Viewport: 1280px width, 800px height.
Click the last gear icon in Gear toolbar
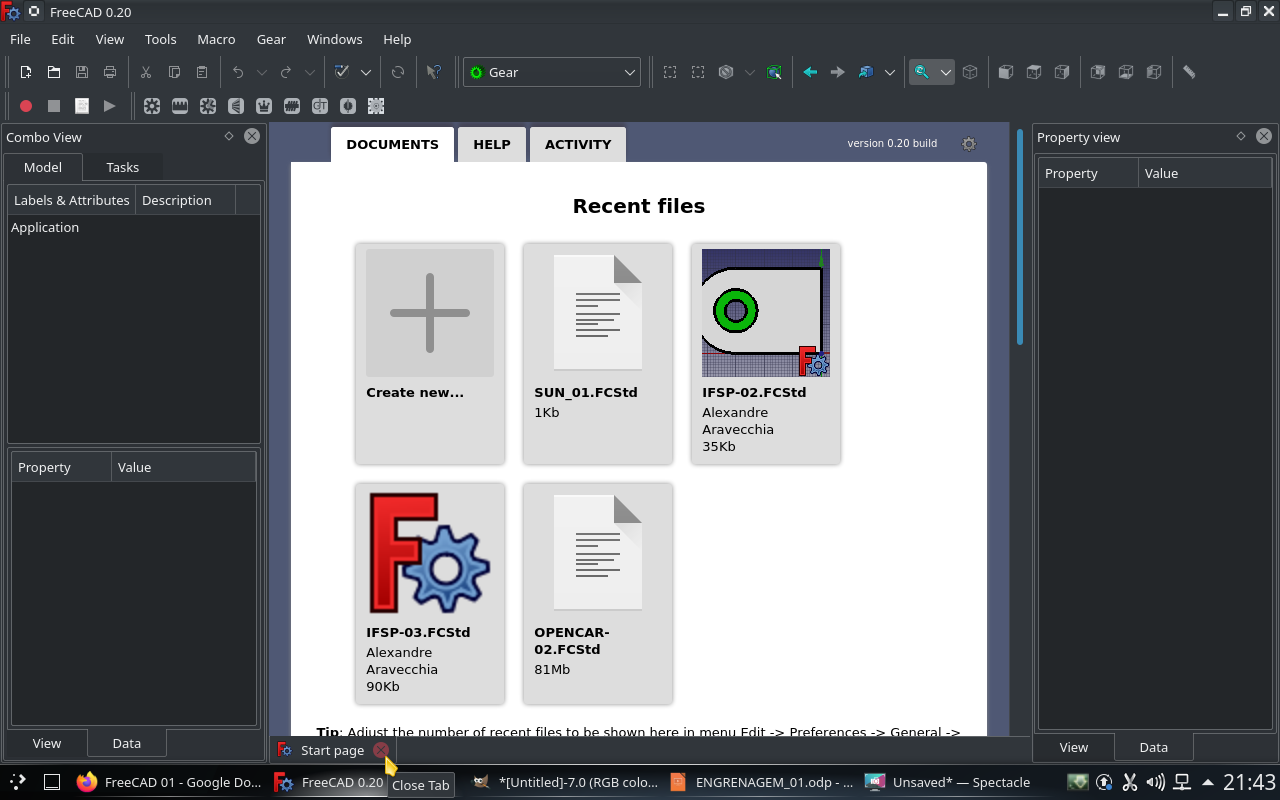click(376, 105)
